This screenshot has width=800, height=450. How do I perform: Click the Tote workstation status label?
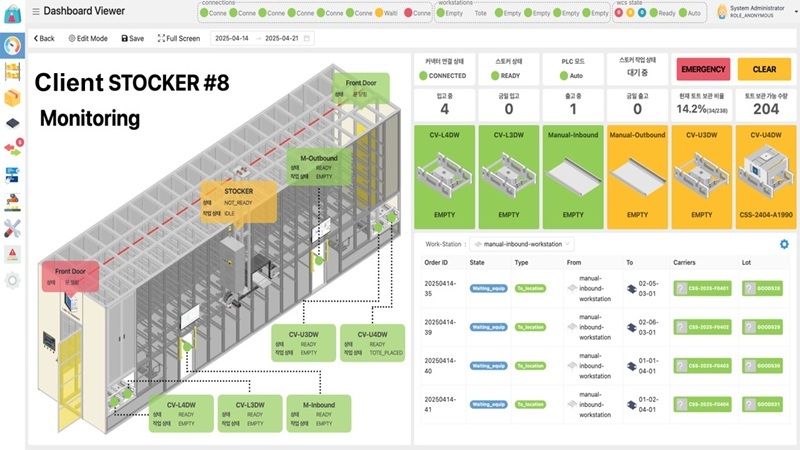pyautogui.click(x=481, y=13)
